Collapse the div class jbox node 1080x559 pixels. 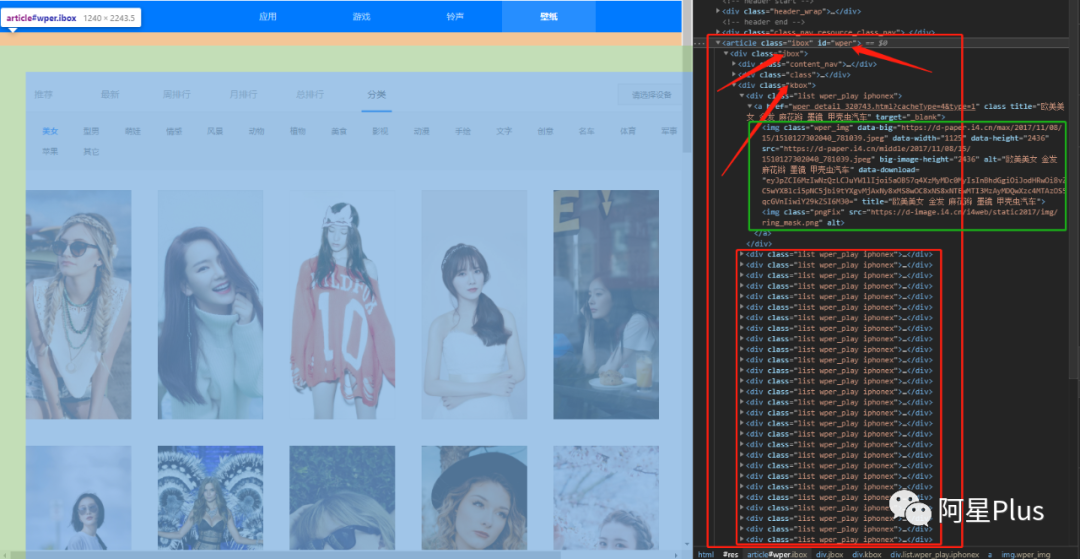(x=726, y=53)
